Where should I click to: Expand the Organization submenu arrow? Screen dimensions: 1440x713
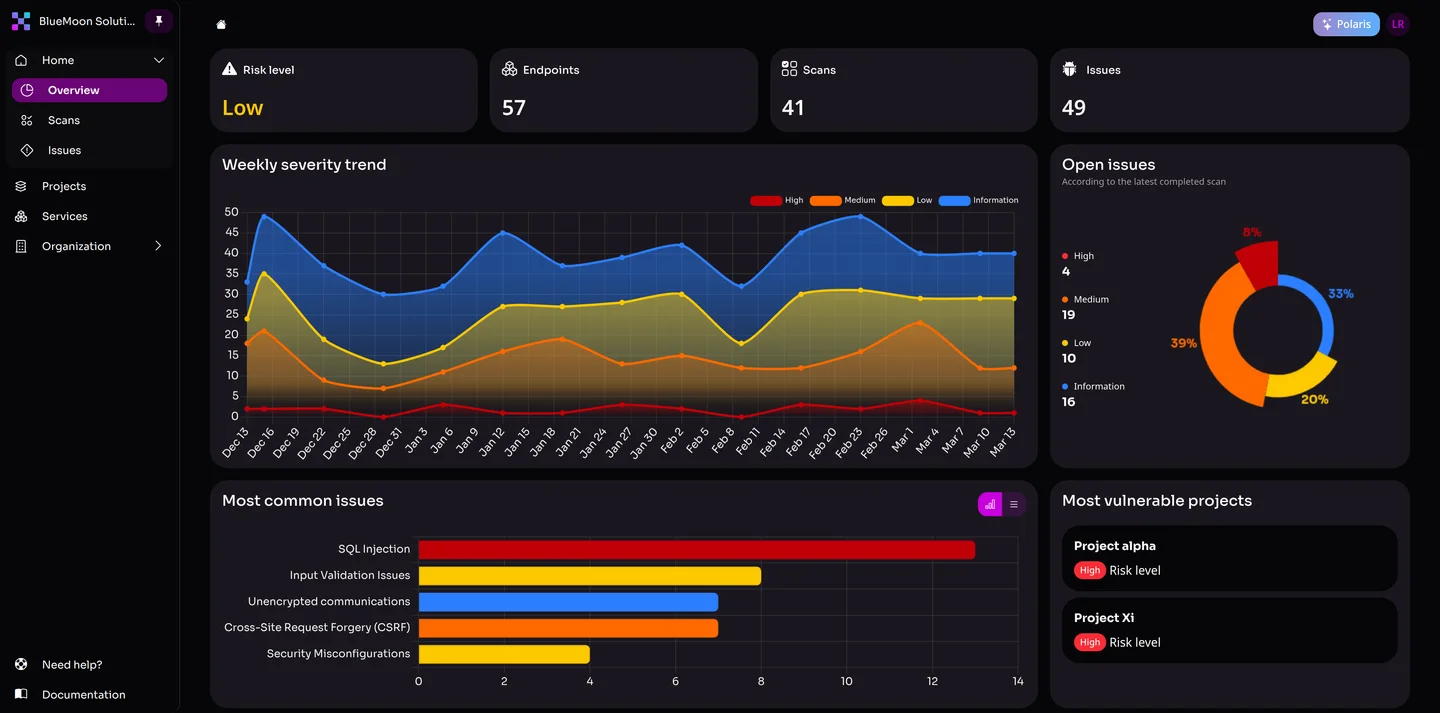(158, 246)
